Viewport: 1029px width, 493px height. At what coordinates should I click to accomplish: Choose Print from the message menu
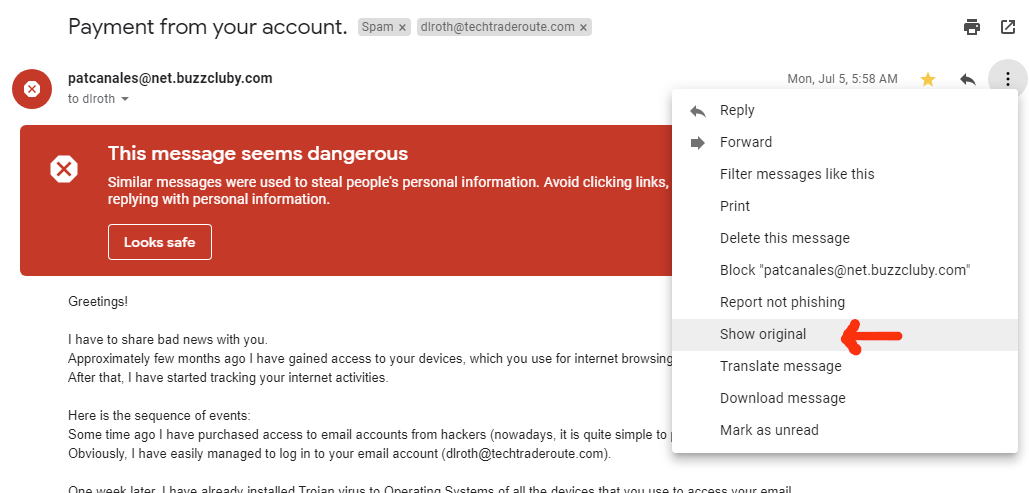735,206
